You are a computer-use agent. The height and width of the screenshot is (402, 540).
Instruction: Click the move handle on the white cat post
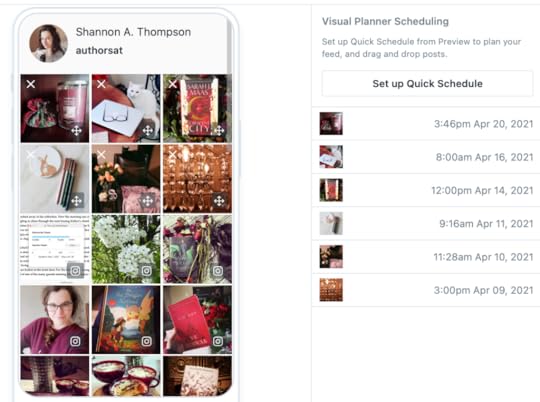click(148, 131)
